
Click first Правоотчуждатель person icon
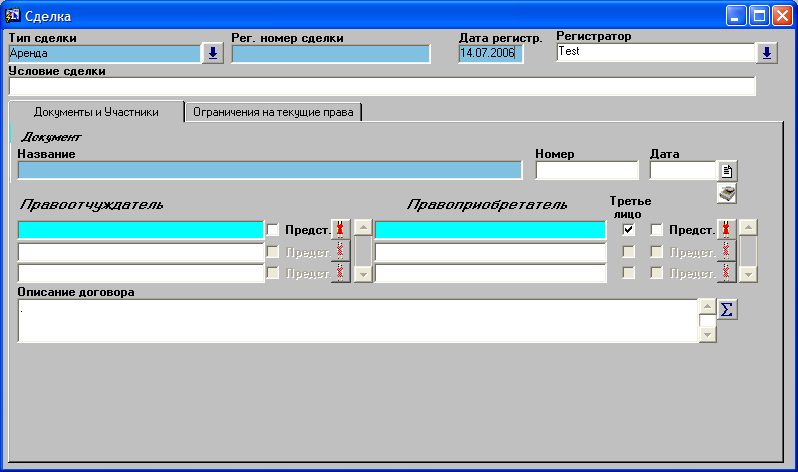(x=340, y=230)
